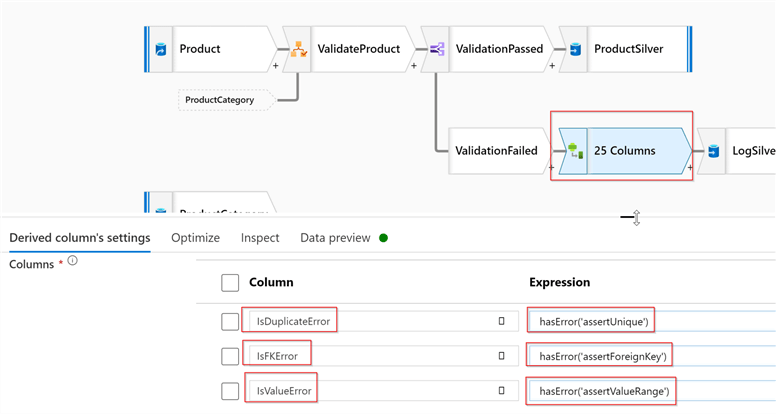Viewport: 776px width, 414px height.
Task: Click the ValidateProduct assert icon
Action: click(298, 48)
